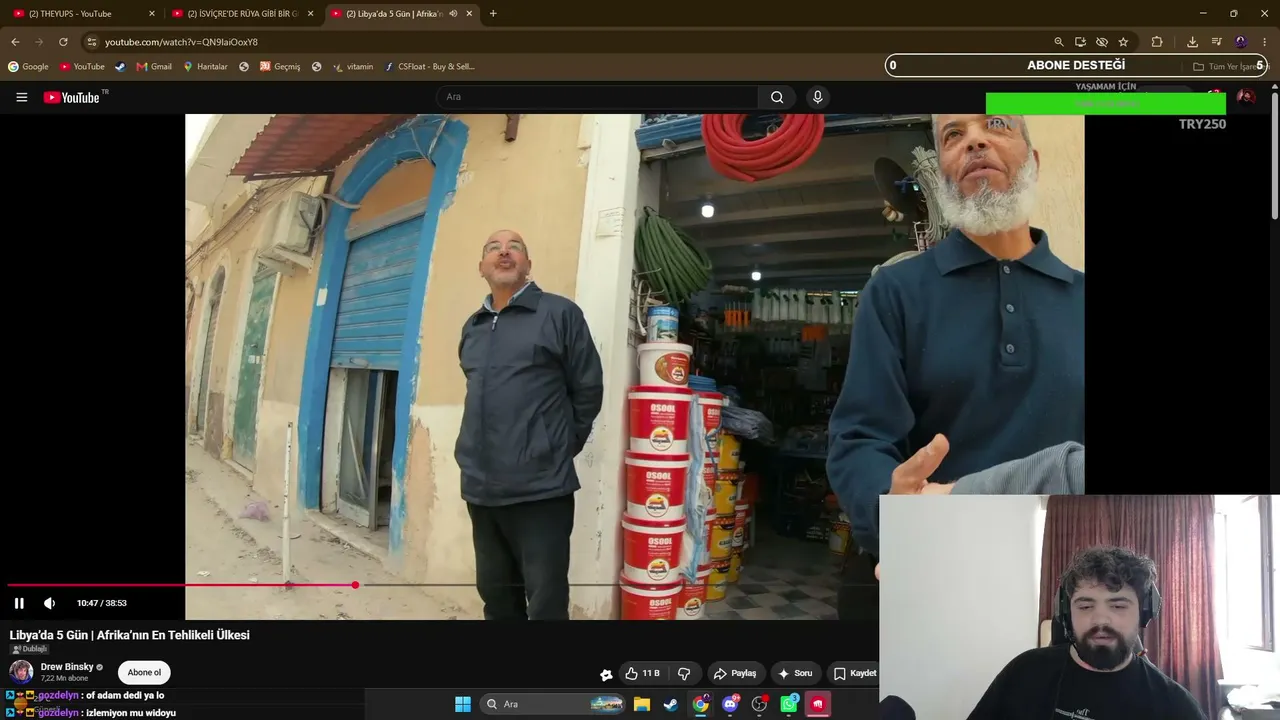1280x720 pixels.
Task: Go to YouTube home via logo
Action: tap(72, 97)
